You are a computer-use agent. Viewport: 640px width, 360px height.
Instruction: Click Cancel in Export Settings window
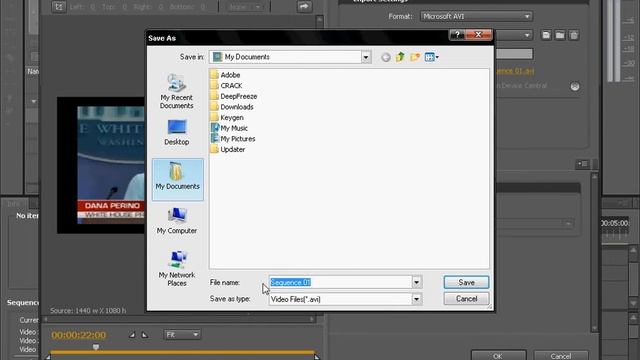(561, 355)
